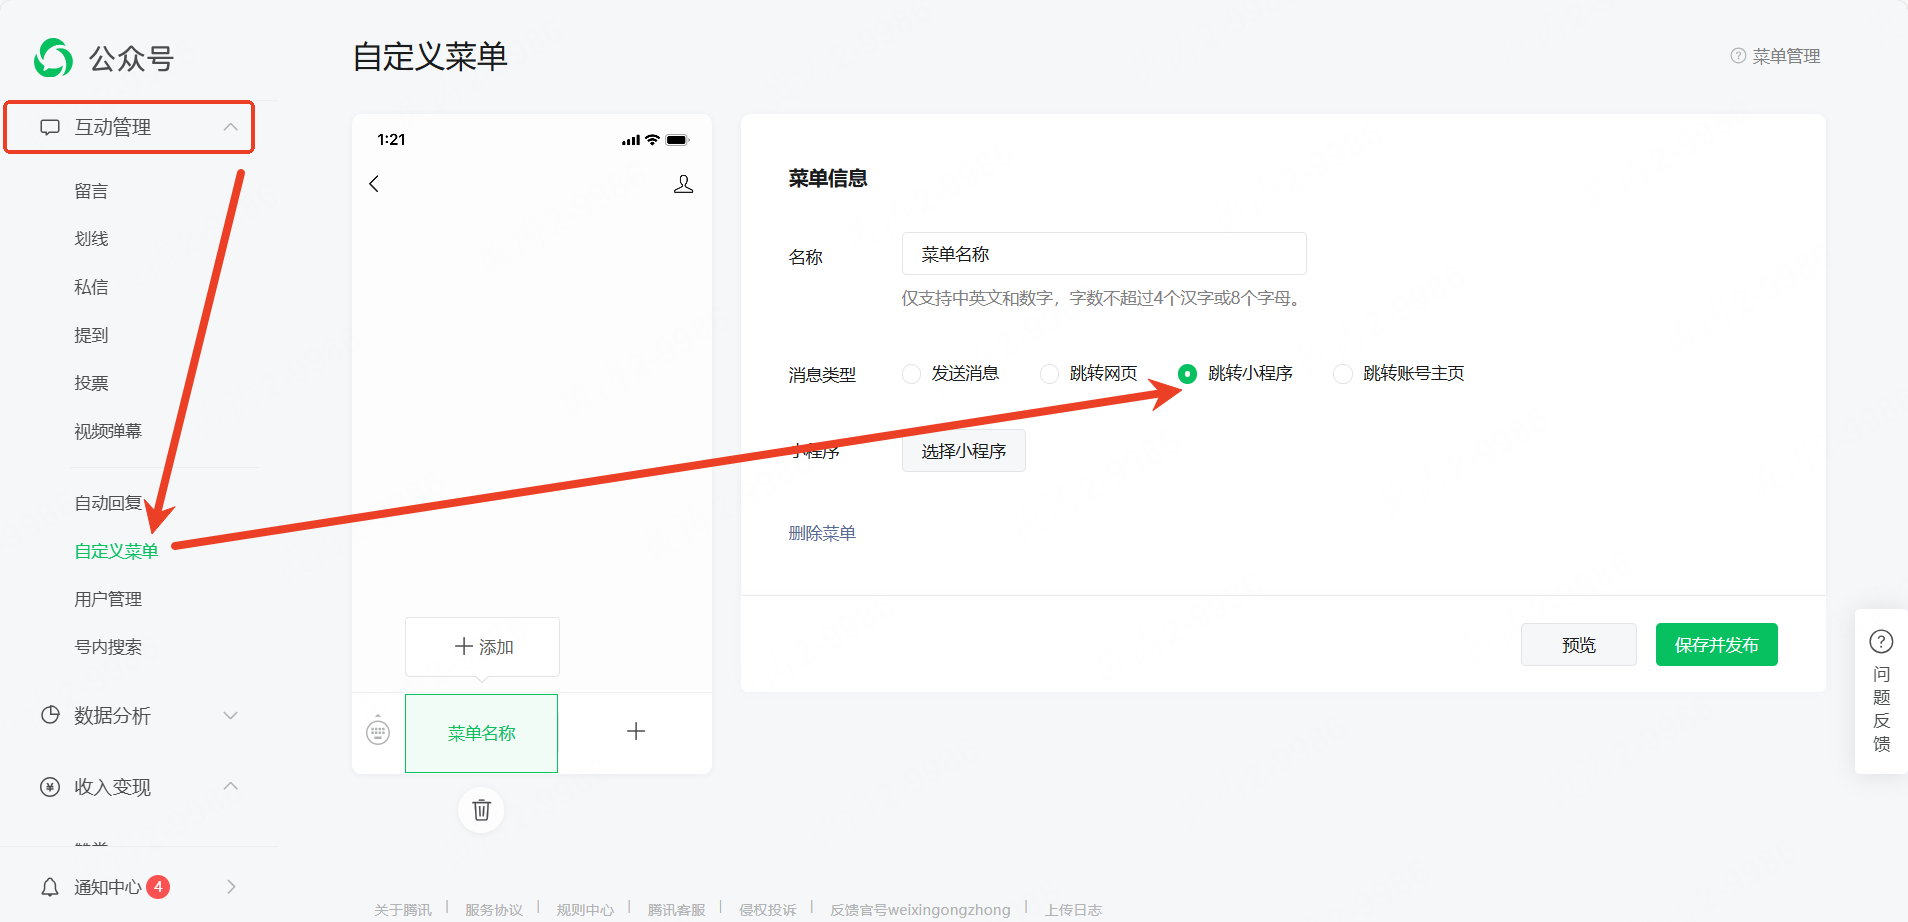
Task: Open 问题反馈 help icon on right edge
Action: (1881, 641)
